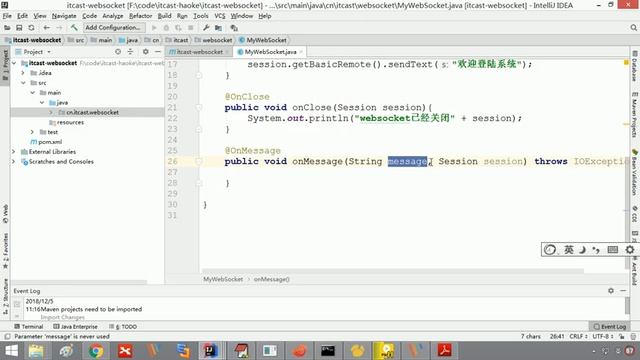Collapse the java folder in tree
Image resolution: width=640 pixels, height=360 pixels.
pyautogui.click(x=42, y=102)
